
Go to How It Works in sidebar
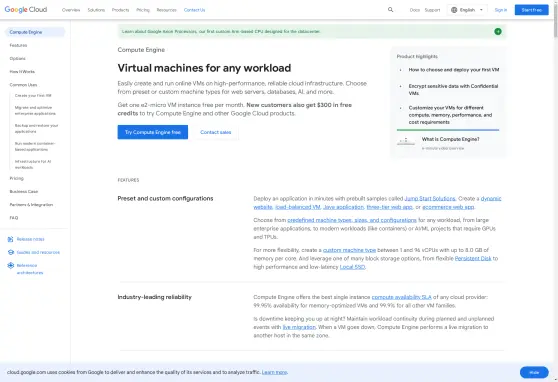click(22, 72)
